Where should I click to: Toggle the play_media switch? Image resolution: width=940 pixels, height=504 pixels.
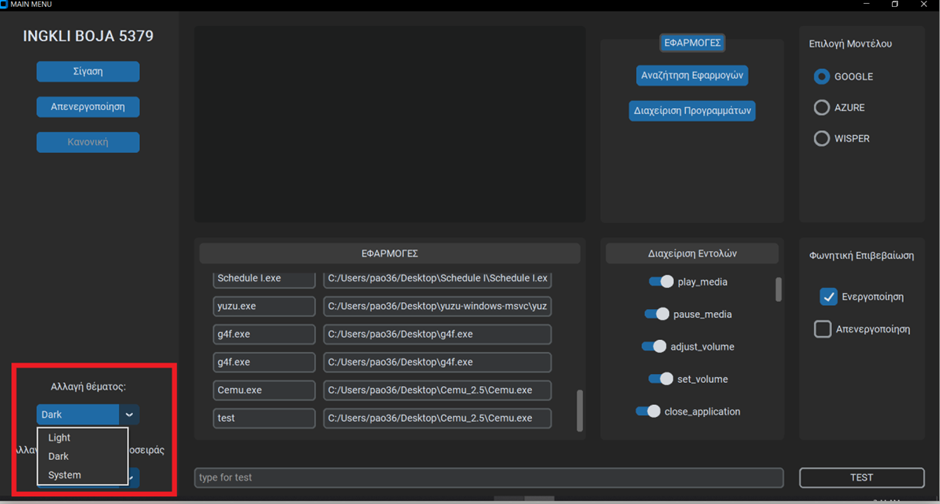point(661,282)
